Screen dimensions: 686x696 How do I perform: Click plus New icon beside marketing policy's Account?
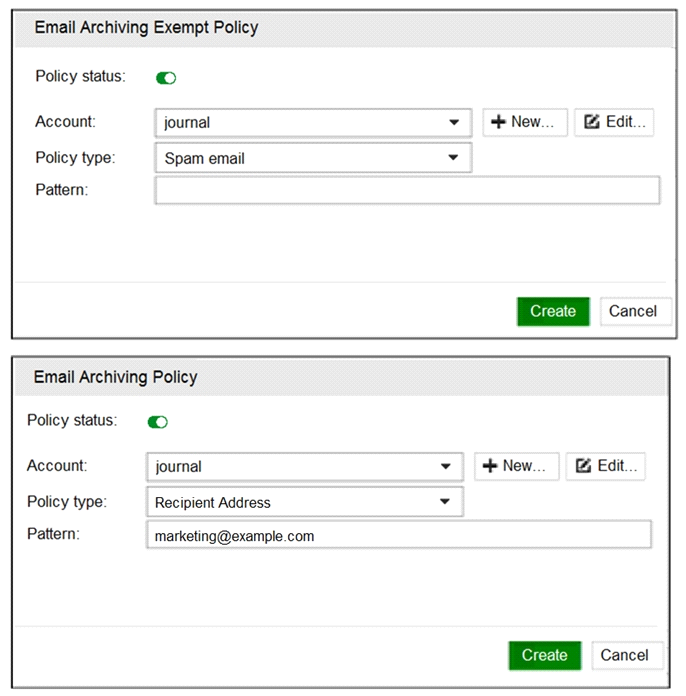(x=490, y=466)
